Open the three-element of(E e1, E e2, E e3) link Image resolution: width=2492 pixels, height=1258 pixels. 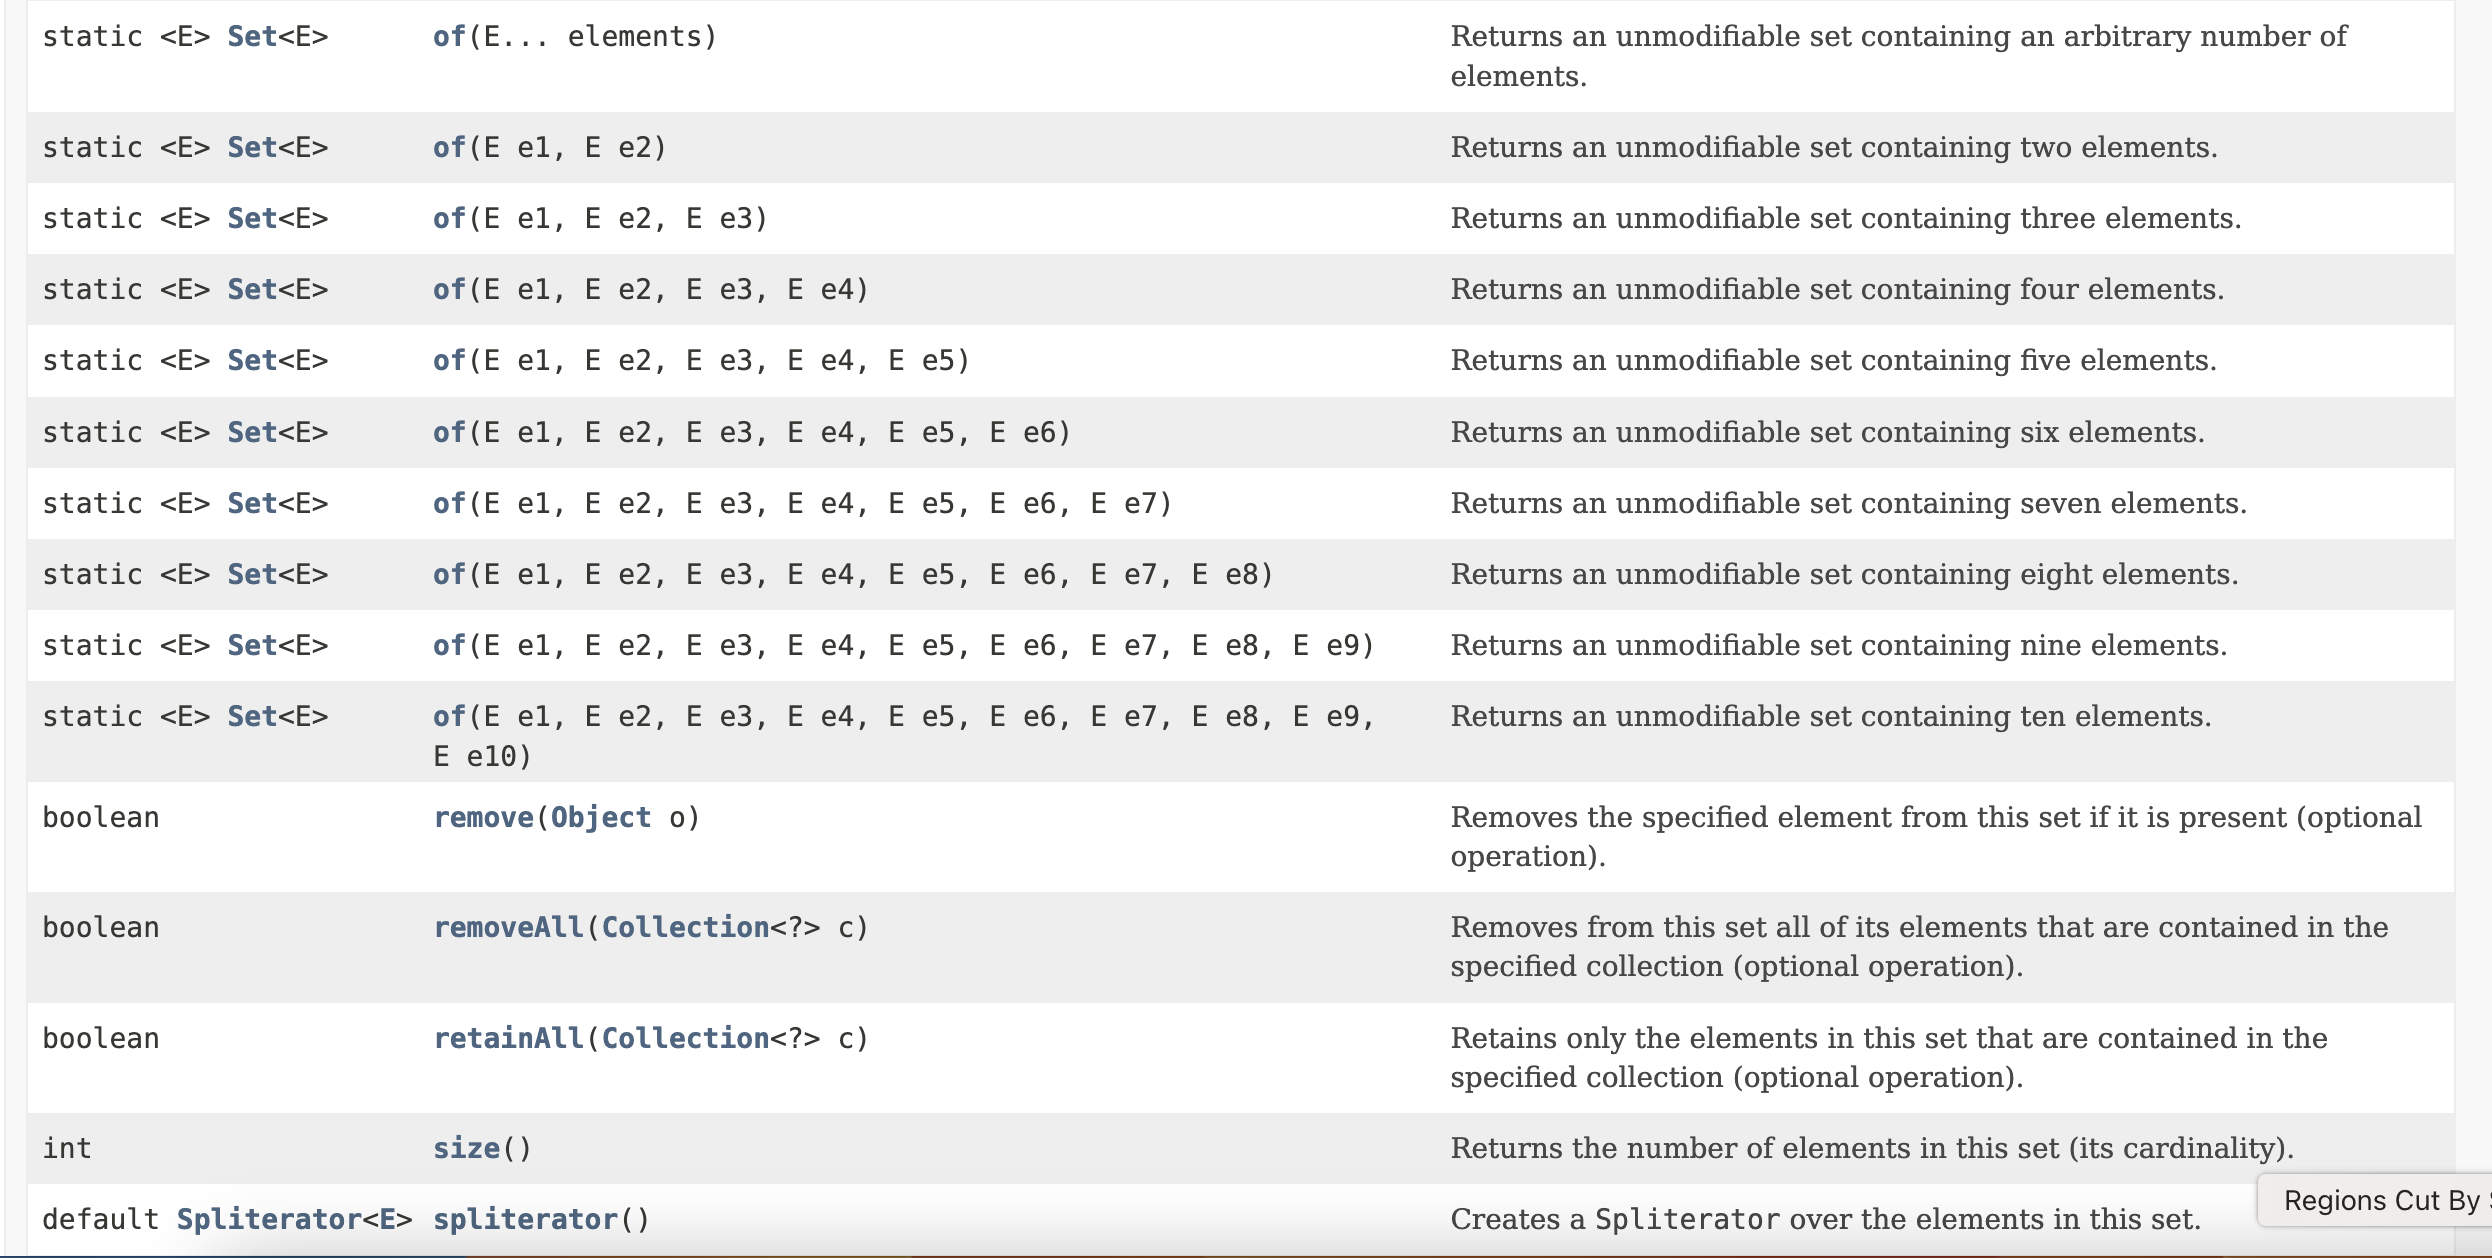[x=449, y=219]
